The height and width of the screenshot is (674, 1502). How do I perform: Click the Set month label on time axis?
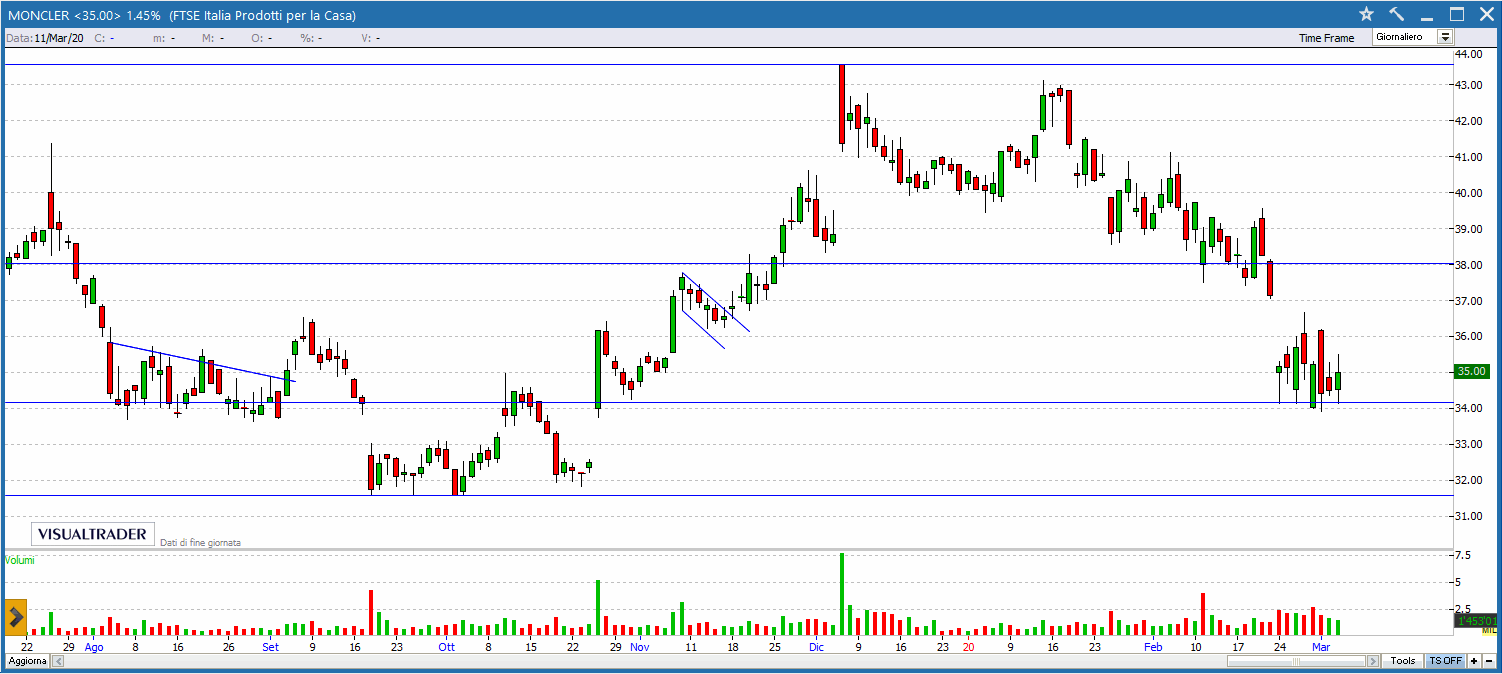pos(271,647)
